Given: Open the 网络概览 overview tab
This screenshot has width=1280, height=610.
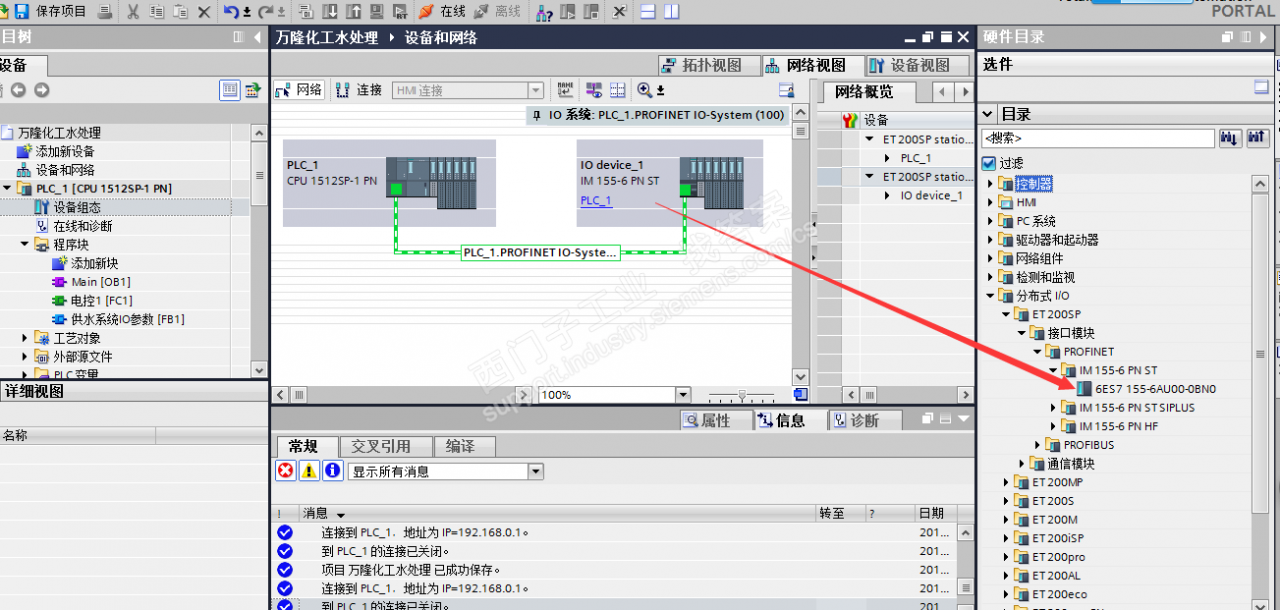Looking at the screenshot, I should tap(869, 92).
